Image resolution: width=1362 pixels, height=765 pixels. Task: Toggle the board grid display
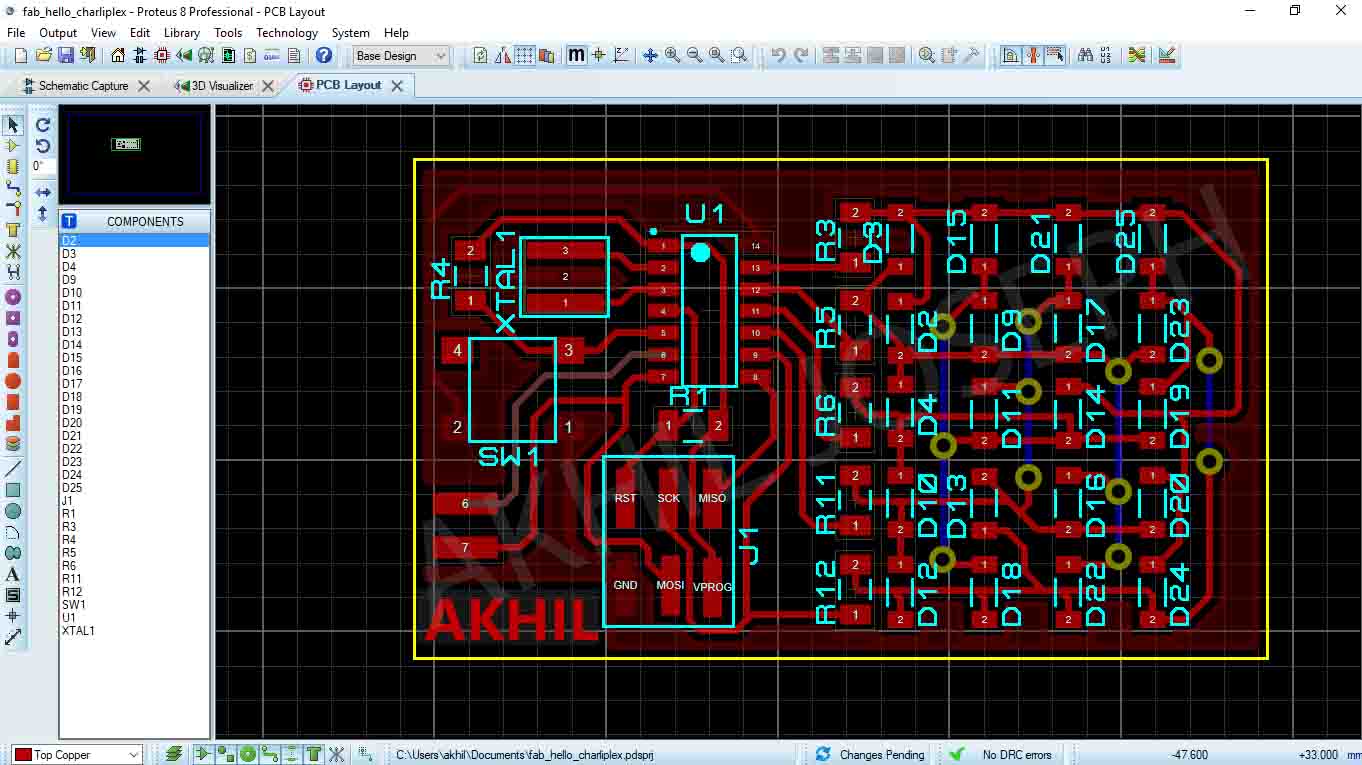coord(525,56)
